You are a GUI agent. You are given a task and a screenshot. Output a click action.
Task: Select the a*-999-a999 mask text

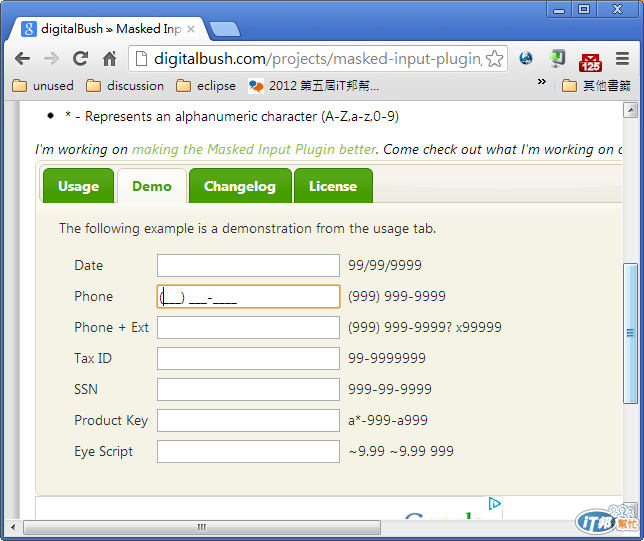(x=388, y=420)
